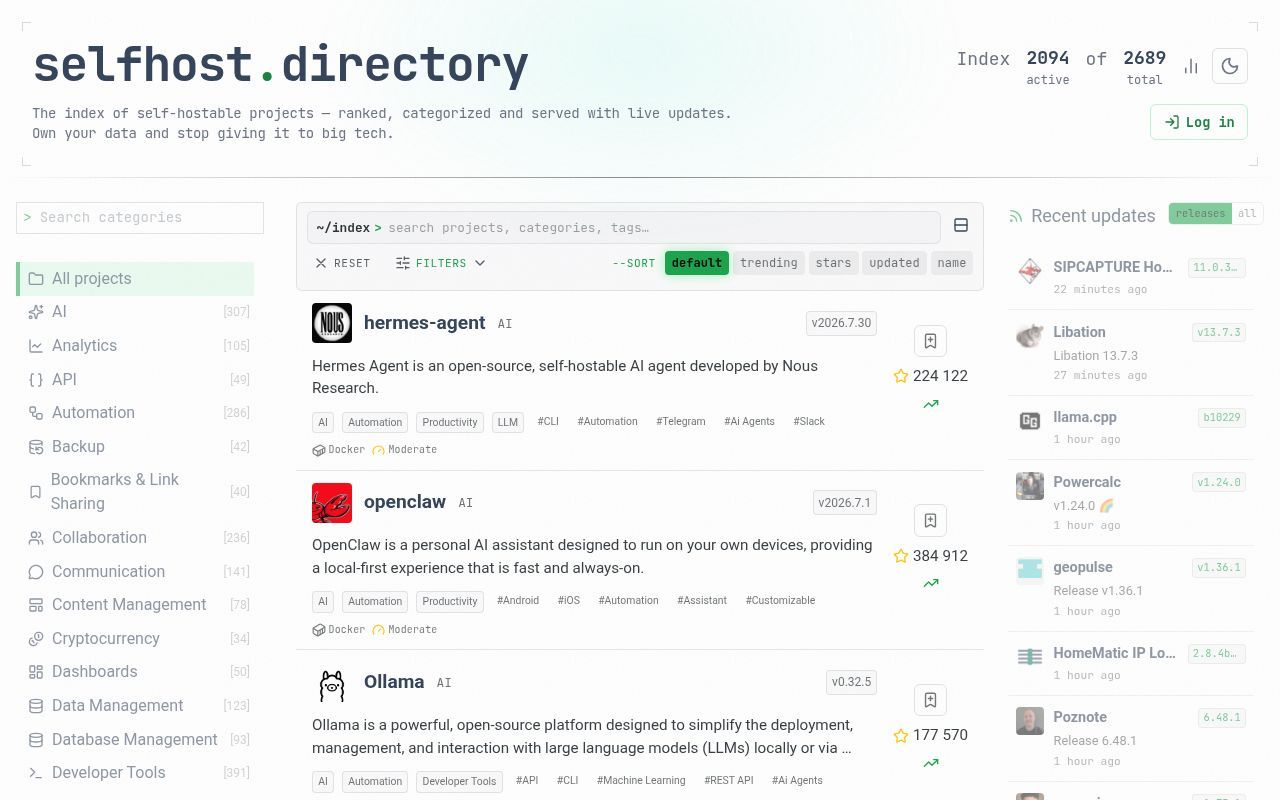Viewport: 1280px width, 800px height.
Task: Open the Powercalc recent update
Action: (1130, 502)
